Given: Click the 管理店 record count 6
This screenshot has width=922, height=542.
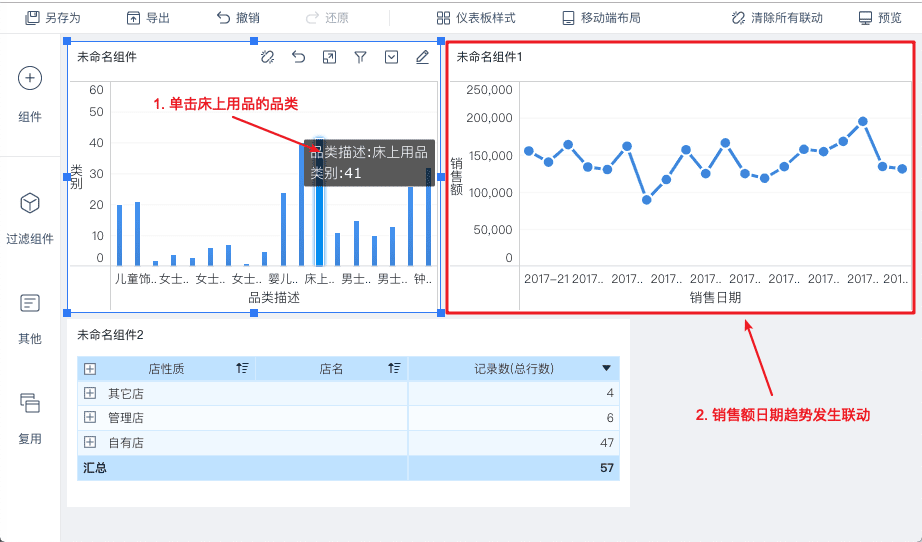Looking at the screenshot, I should [610, 418].
